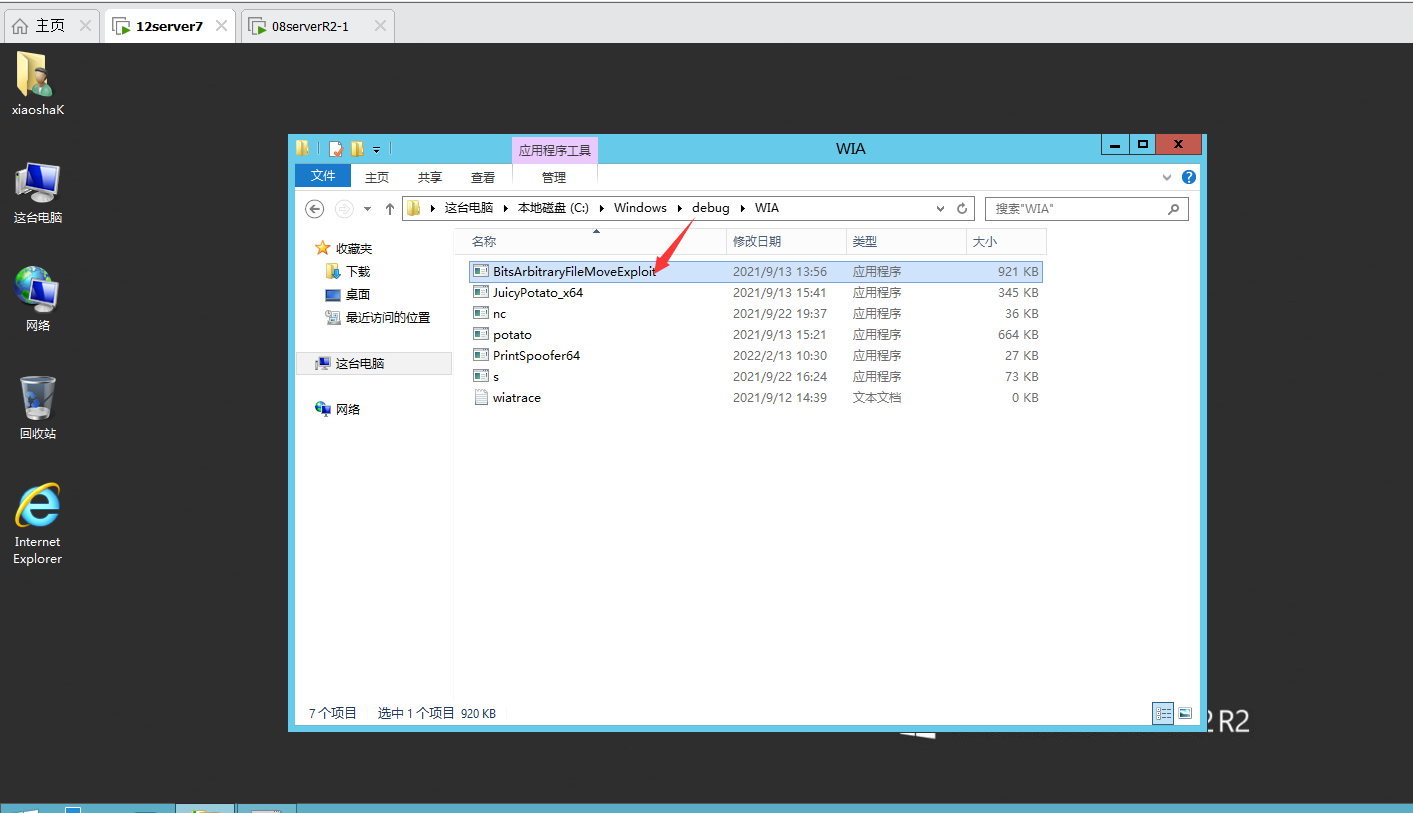Click the PrintSpoofer64 file icon
Image resolution: width=1413 pixels, height=813 pixels.
[x=481, y=355]
